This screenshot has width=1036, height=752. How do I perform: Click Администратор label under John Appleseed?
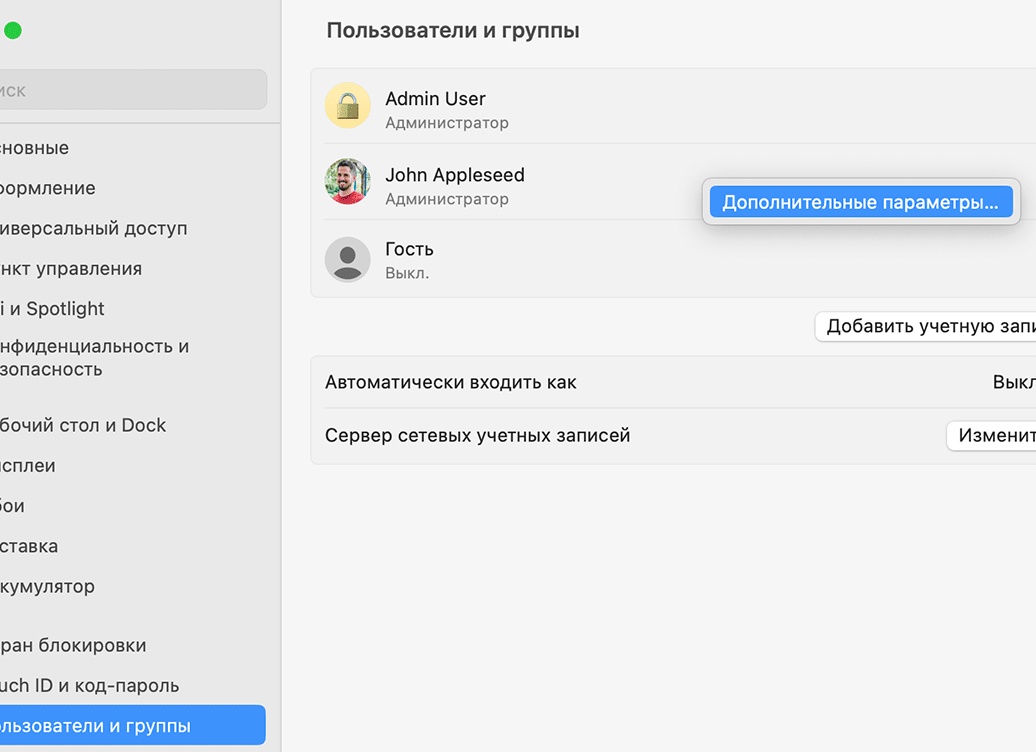(447, 199)
